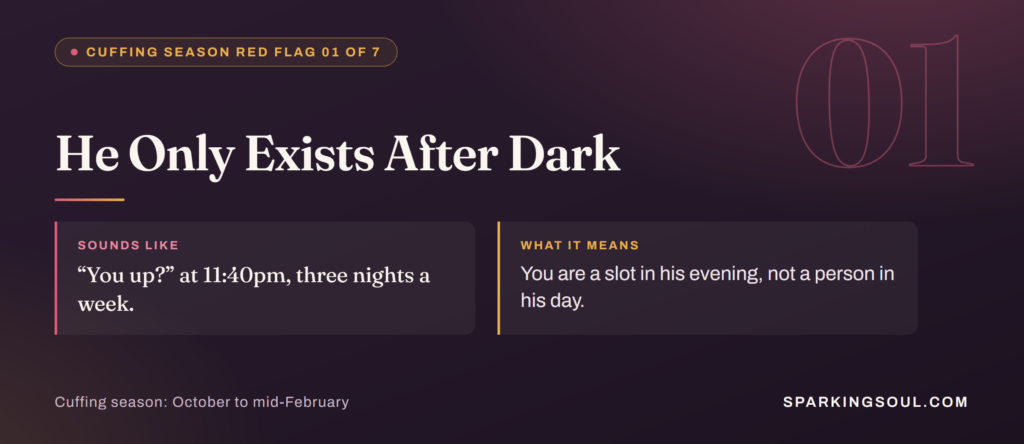Click the yellow accent bar on What It Means card
The image size is (1024, 444).
click(499, 278)
